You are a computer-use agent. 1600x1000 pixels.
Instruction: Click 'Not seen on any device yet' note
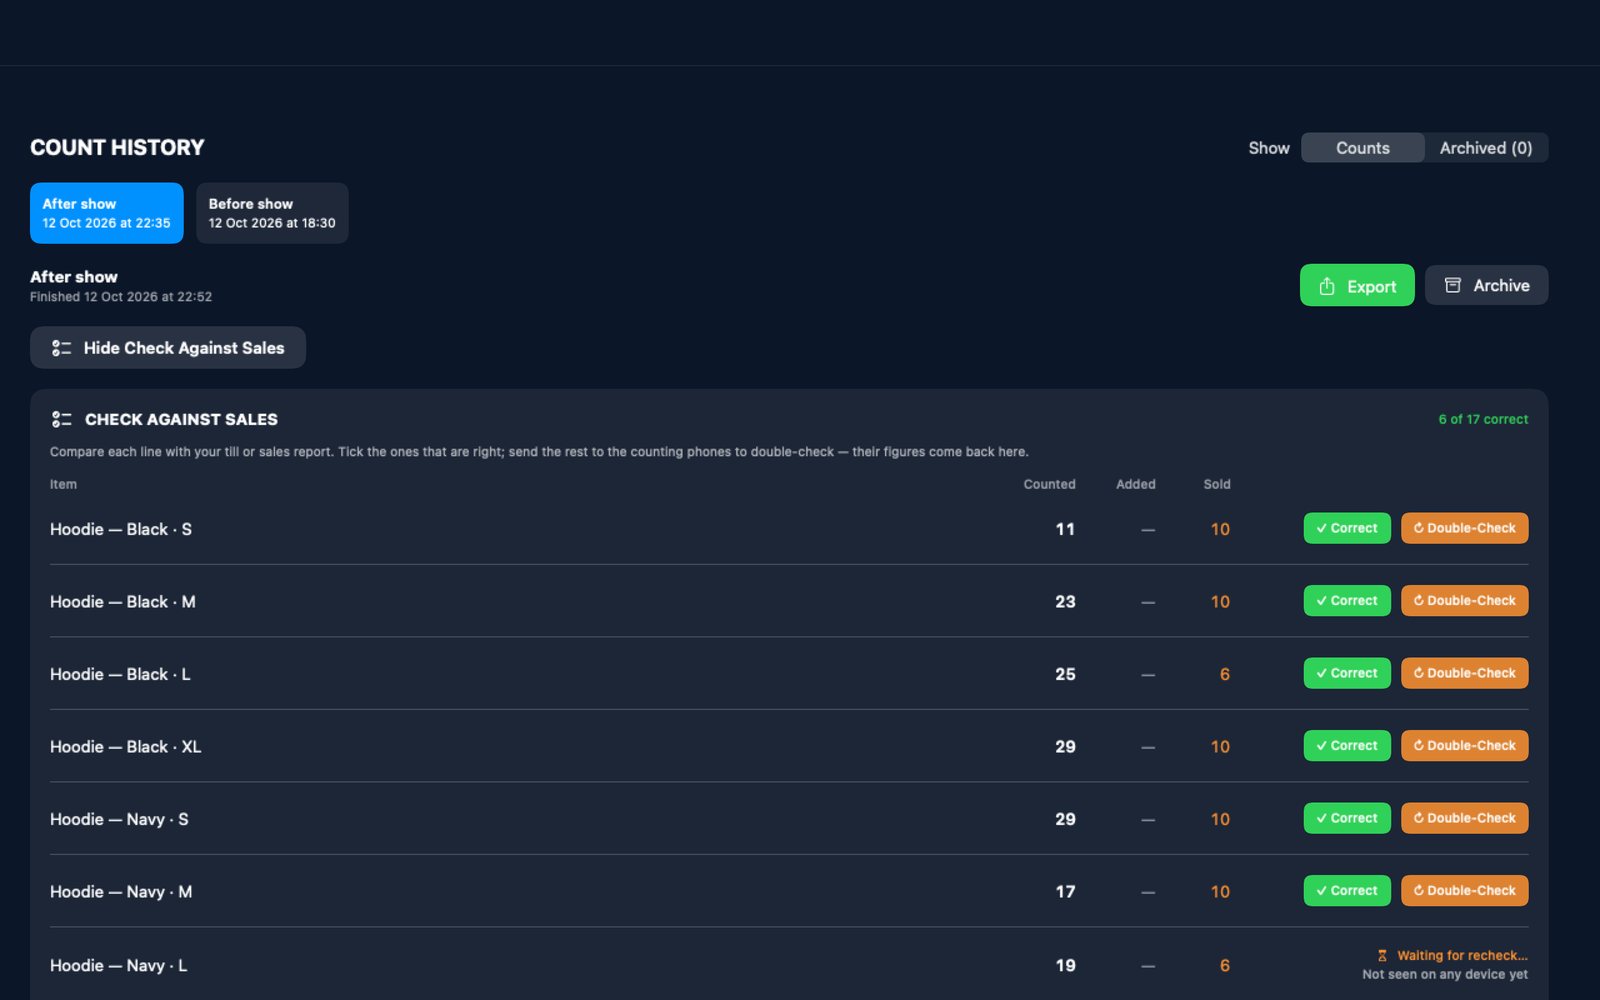tap(1445, 974)
